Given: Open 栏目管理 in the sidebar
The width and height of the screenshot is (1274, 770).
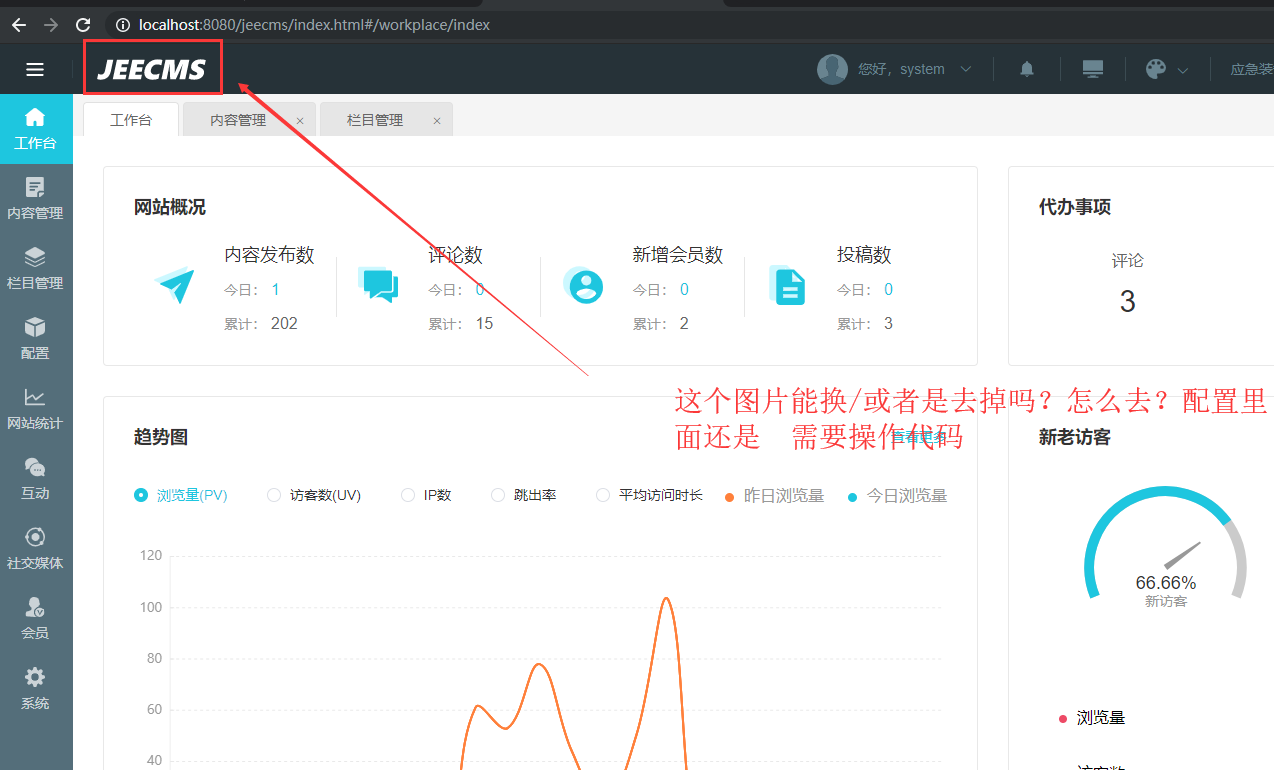Looking at the screenshot, I should [36, 269].
